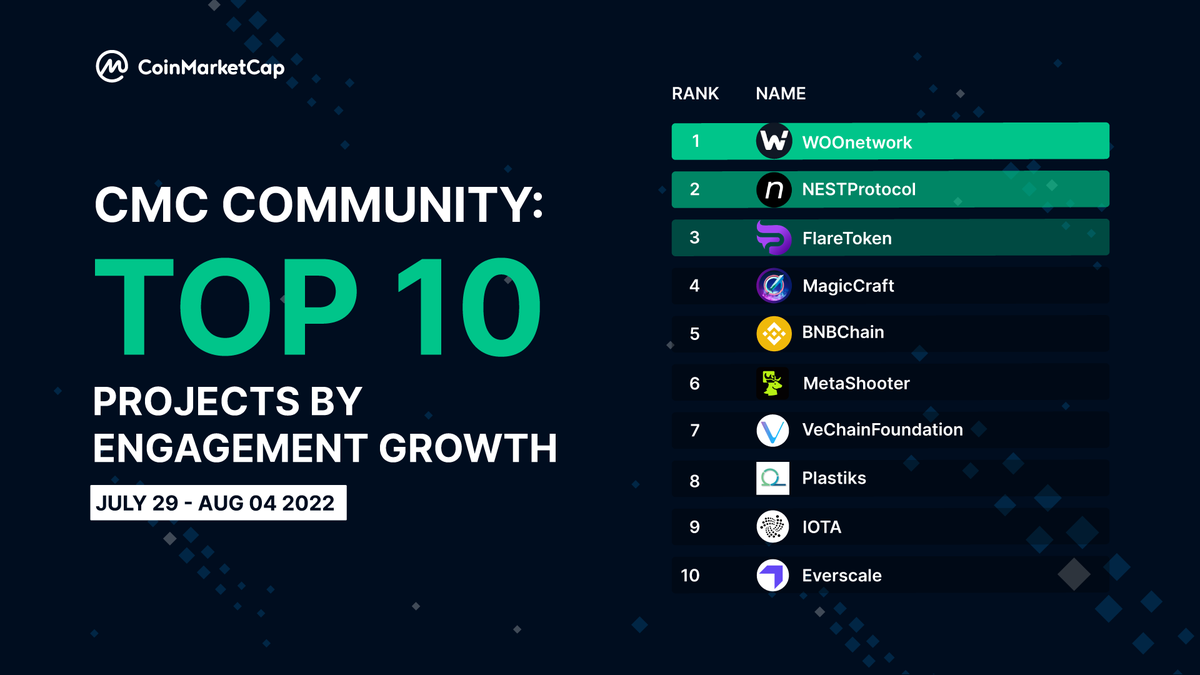The height and width of the screenshot is (675, 1200).
Task: Click the large TOP 10 title
Action: pos(317,306)
